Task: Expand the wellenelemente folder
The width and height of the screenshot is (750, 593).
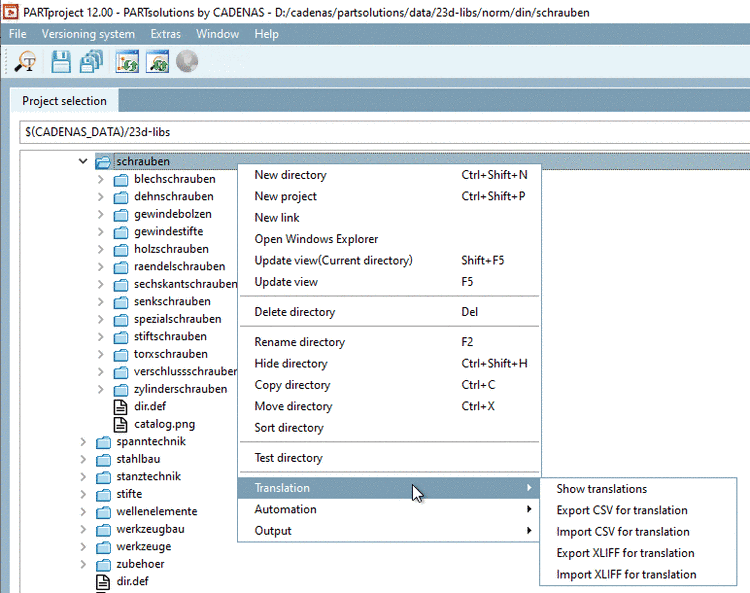Action: tap(83, 512)
